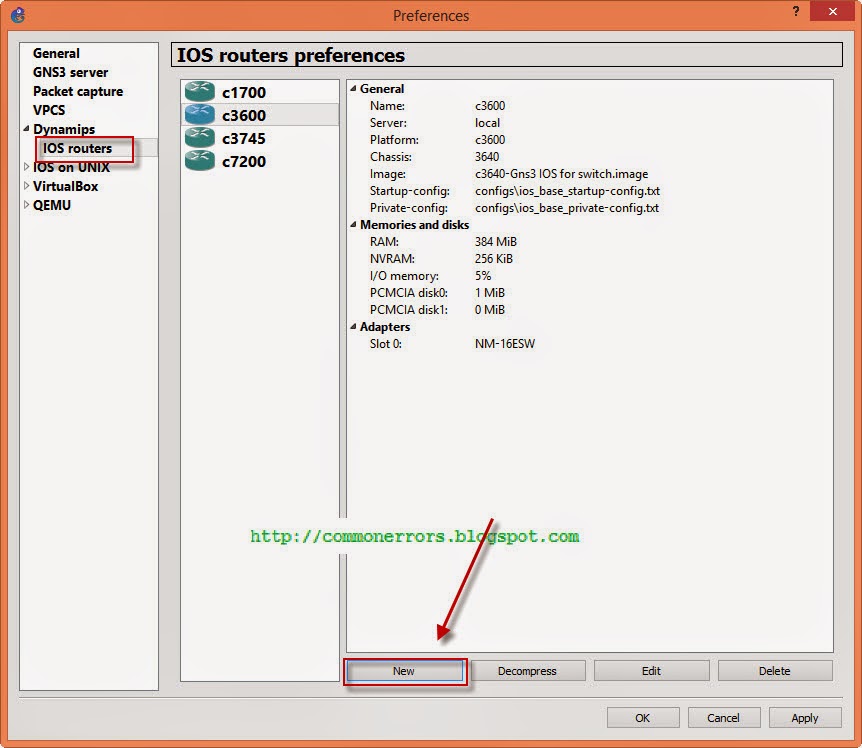Select VirtualBox in the sidebar
The height and width of the screenshot is (748, 862).
click(x=65, y=186)
